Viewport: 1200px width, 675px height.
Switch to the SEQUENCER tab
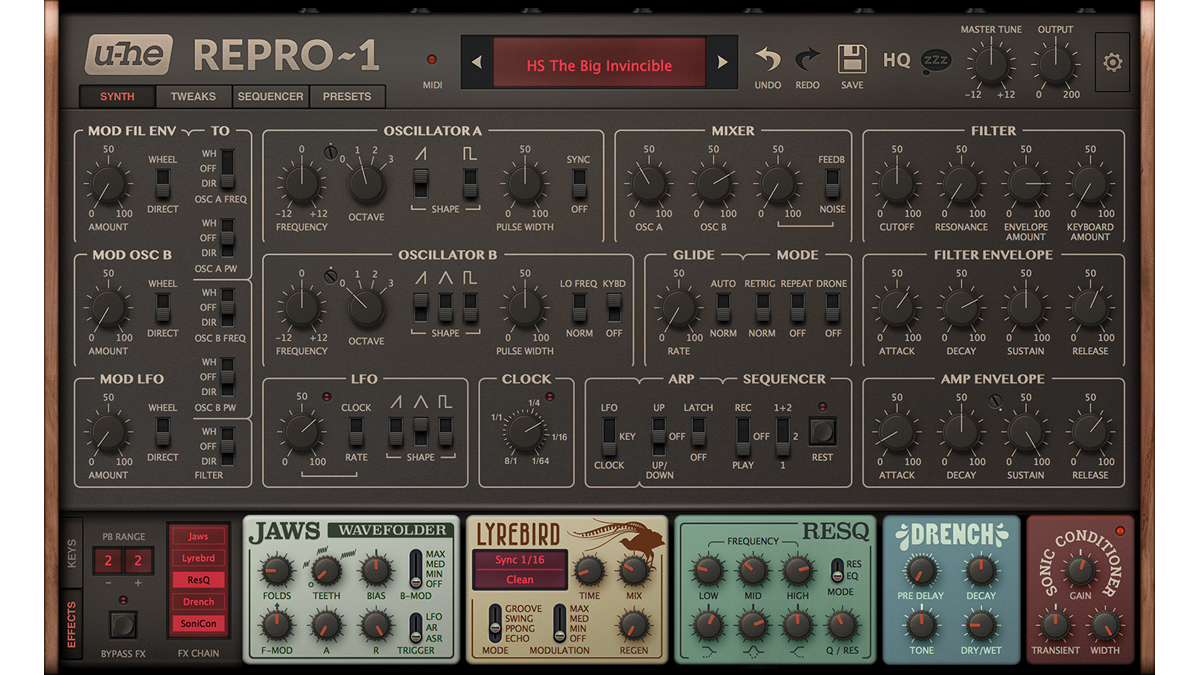click(270, 96)
